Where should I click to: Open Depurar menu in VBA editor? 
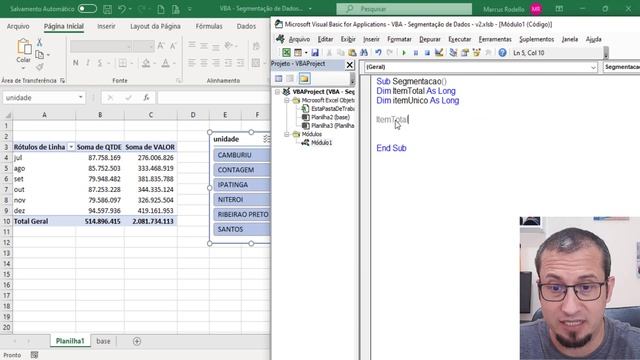[x=430, y=39]
